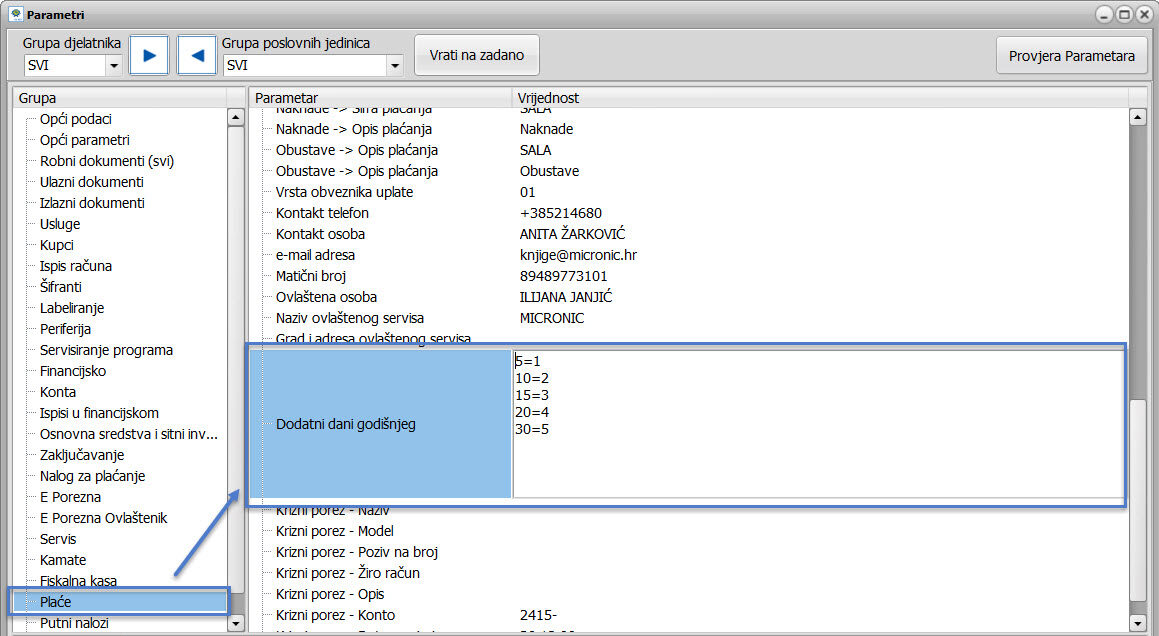Click the parameter list scroll-up arrow

pyautogui.click(x=1138, y=117)
